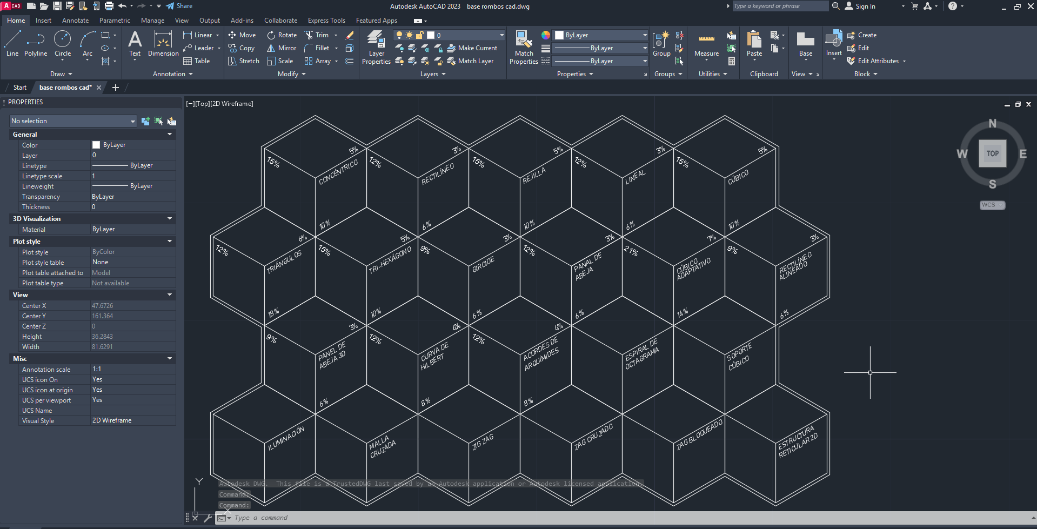Image resolution: width=1037 pixels, height=529 pixels.
Task: Click the Save icon in quick access toolbar
Action: click(57, 6)
